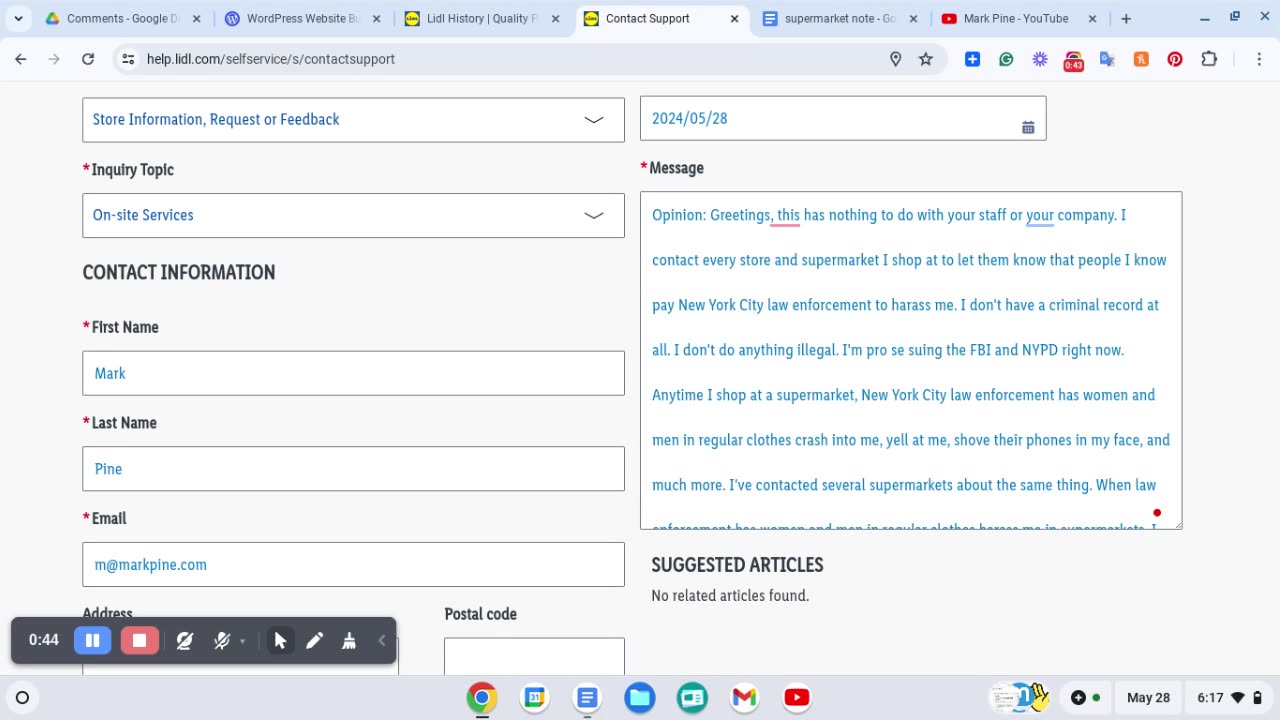The height and width of the screenshot is (720, 1280).
Task: Pause the screen recording
Action: tap(92, 640)
